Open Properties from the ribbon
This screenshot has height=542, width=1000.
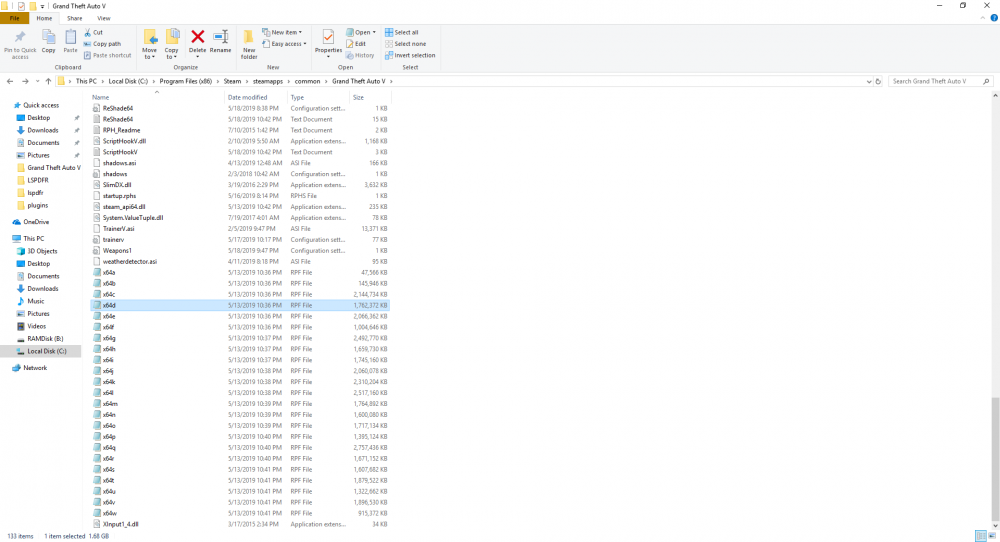pyautogui.click(x=328, y=42)
